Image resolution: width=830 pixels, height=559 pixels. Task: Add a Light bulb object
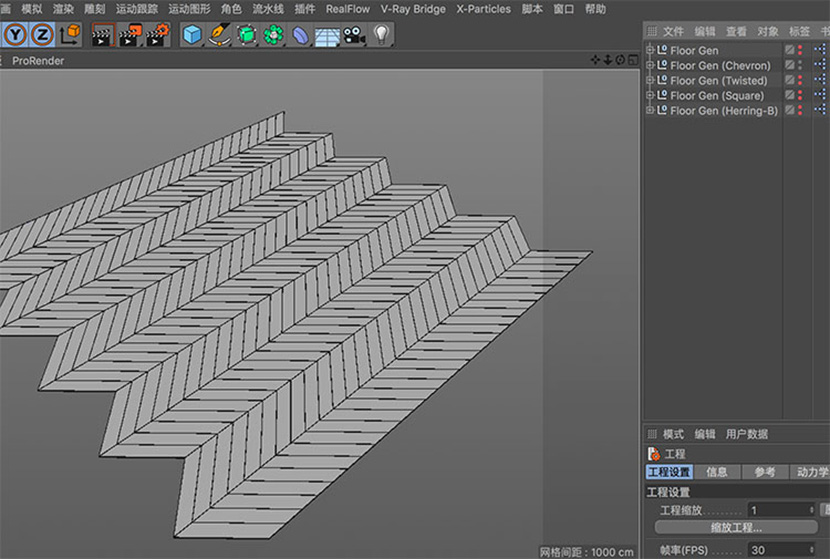[381, 35]
